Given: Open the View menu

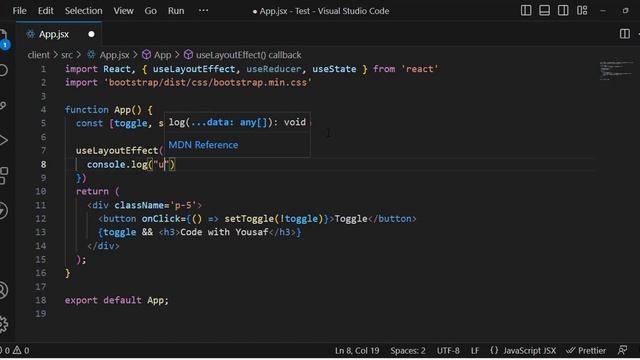Looking at the screenshot, I should point(123,11).
